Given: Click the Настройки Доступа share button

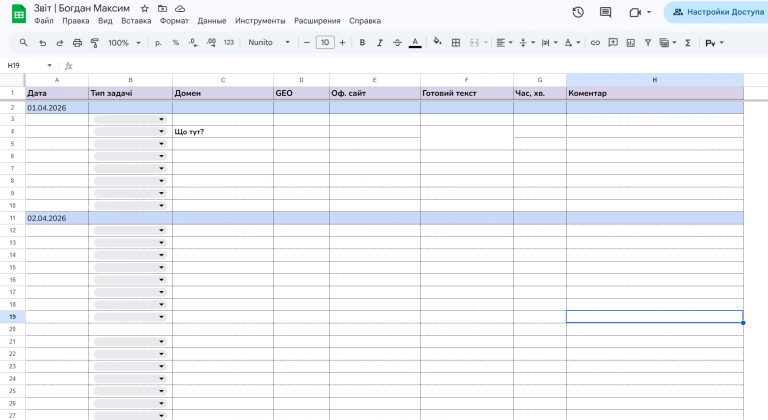Looking at the screenshot, I should 717,12.
